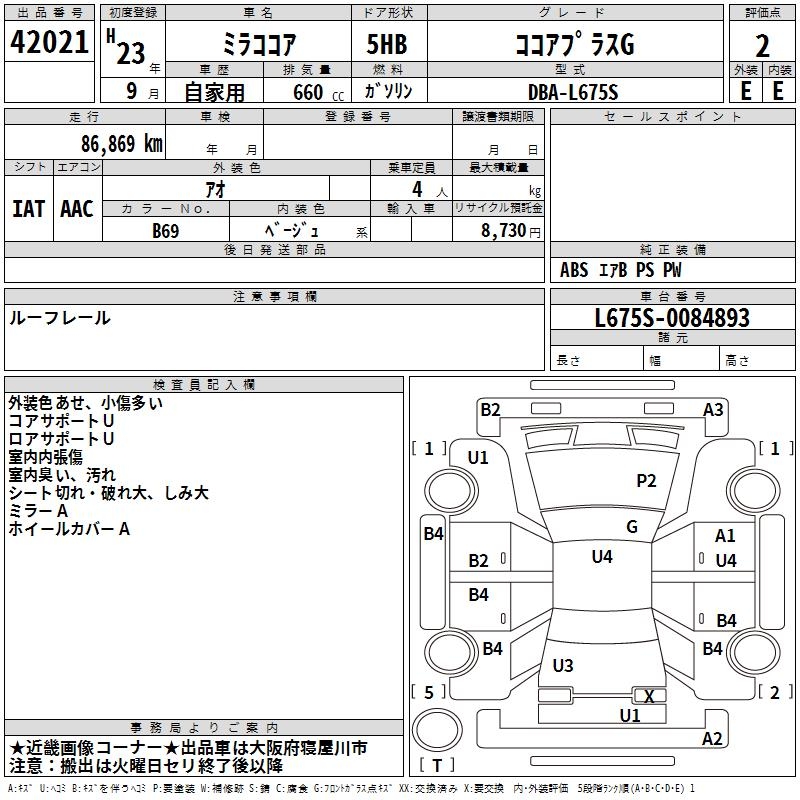The image size is (800, 800).
Task: Click the color number B69
Action: 166,231
